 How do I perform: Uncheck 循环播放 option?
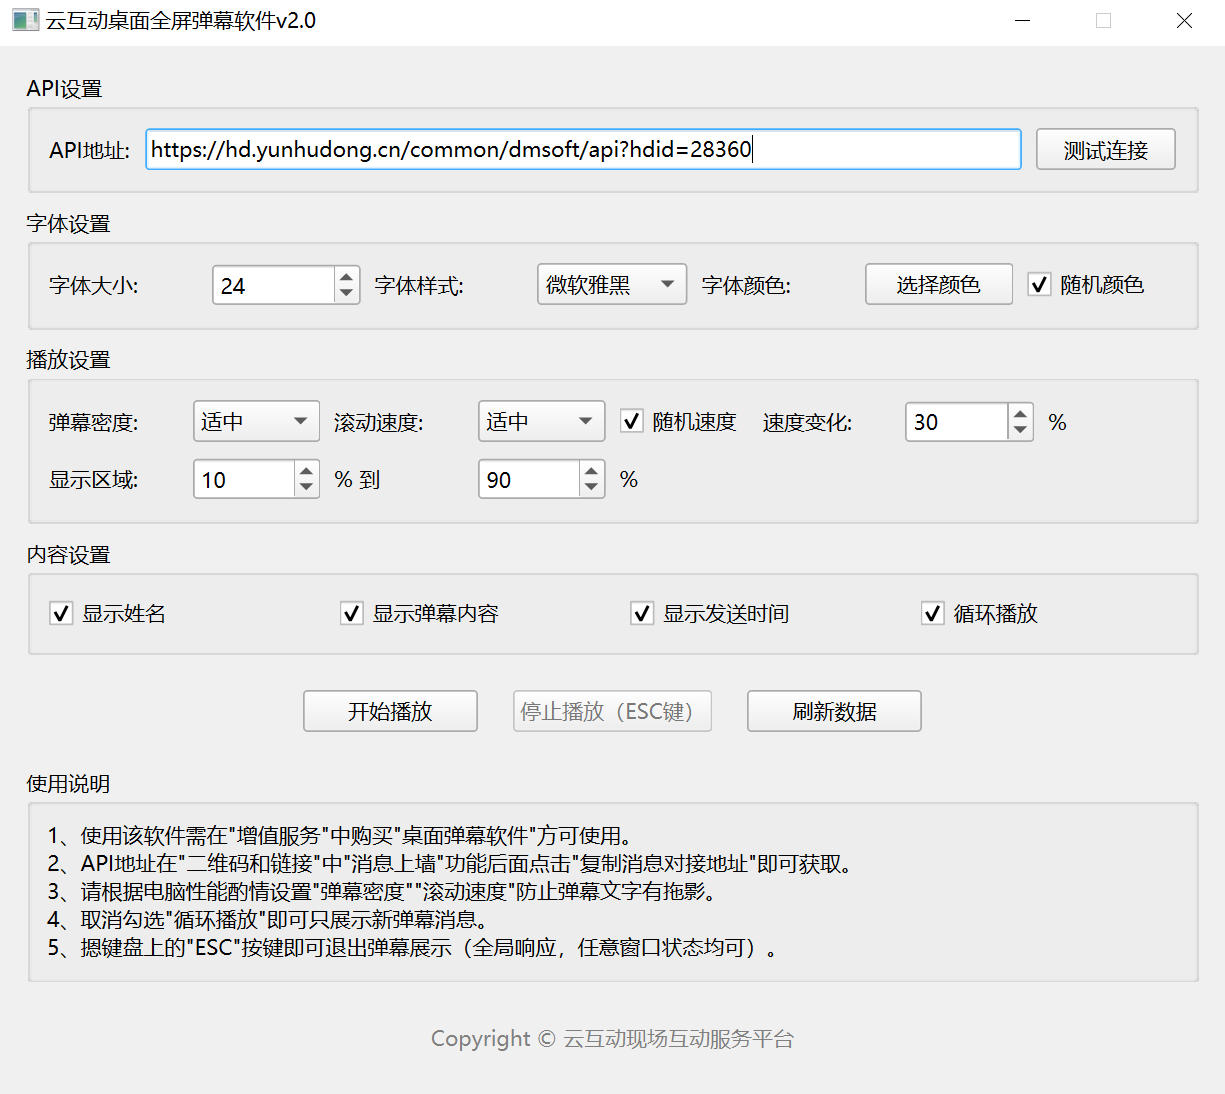tap(932, 613)
